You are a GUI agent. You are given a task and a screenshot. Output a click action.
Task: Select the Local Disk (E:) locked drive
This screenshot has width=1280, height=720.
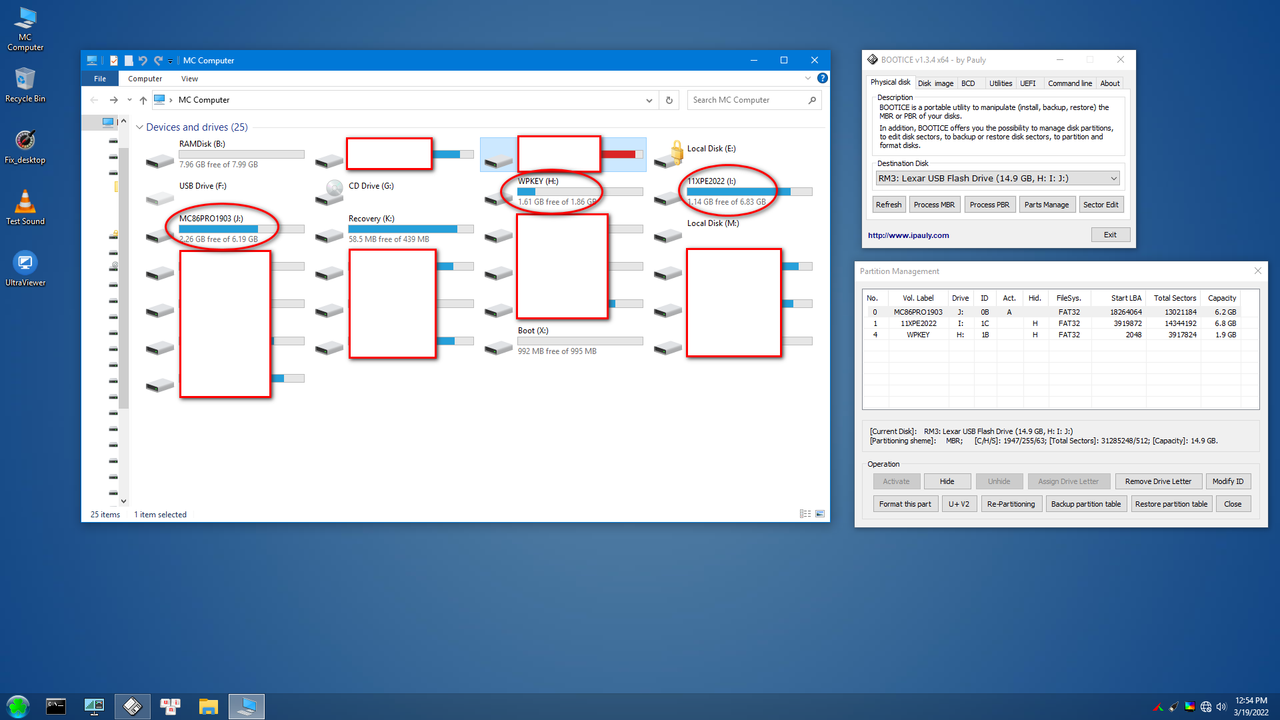(x=735, y=154)
